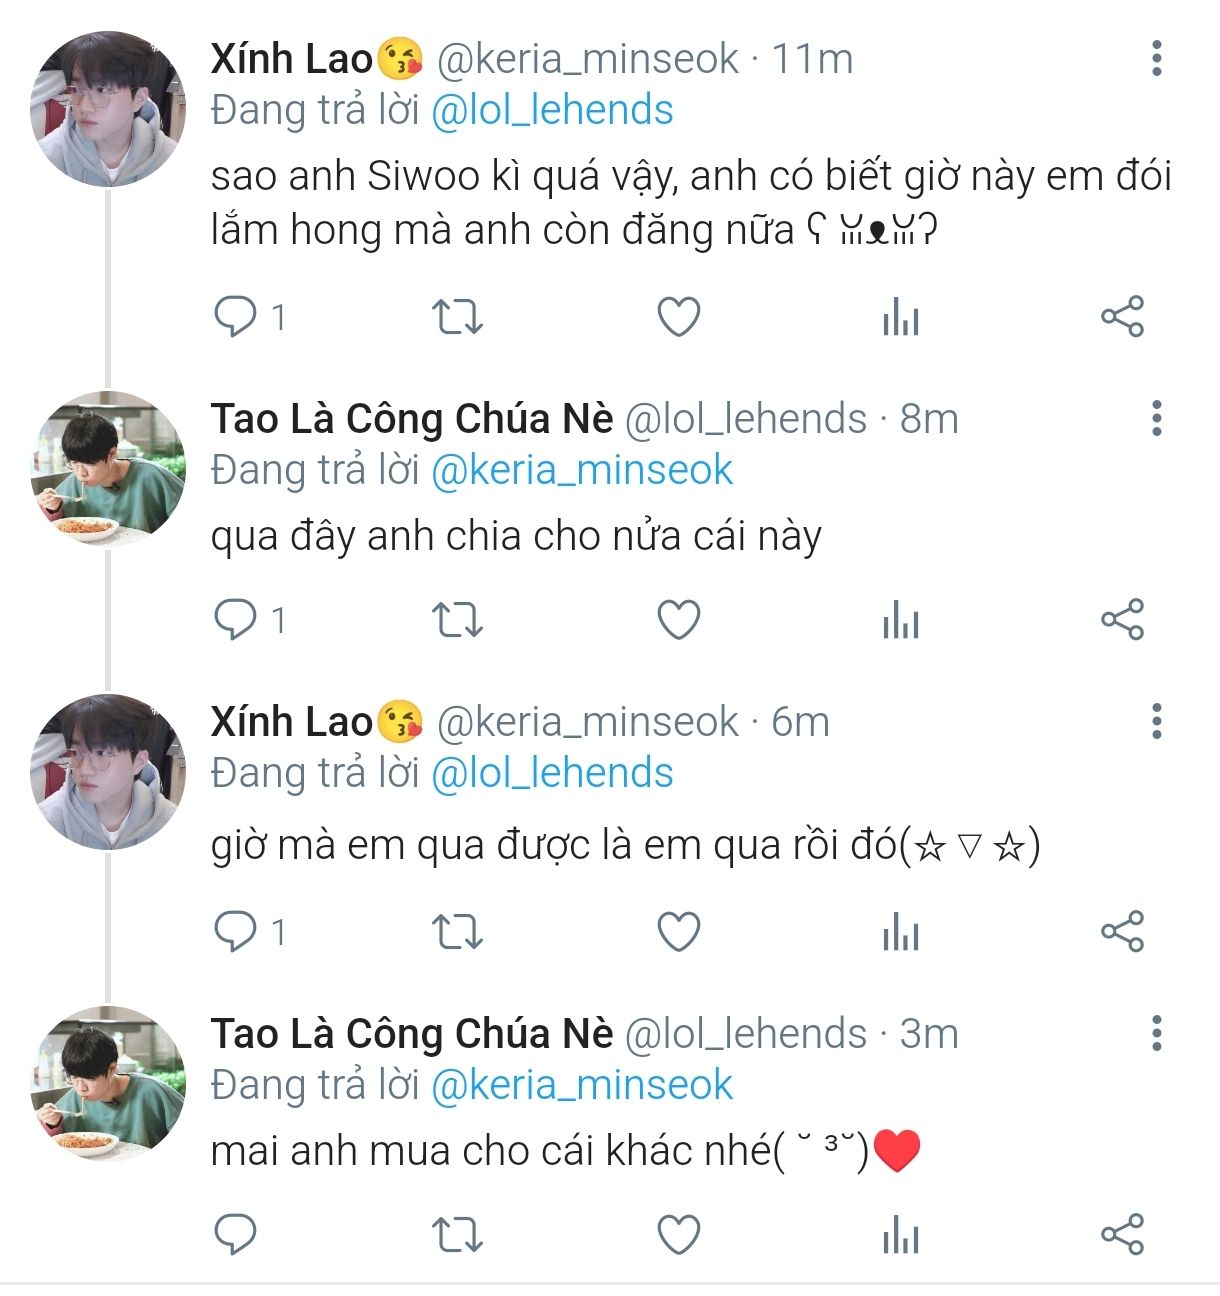Viewport: 1220px width, 1296px height.
Task: Share the 11m tweet from Xính Lao
Action: coord(1122,317)
